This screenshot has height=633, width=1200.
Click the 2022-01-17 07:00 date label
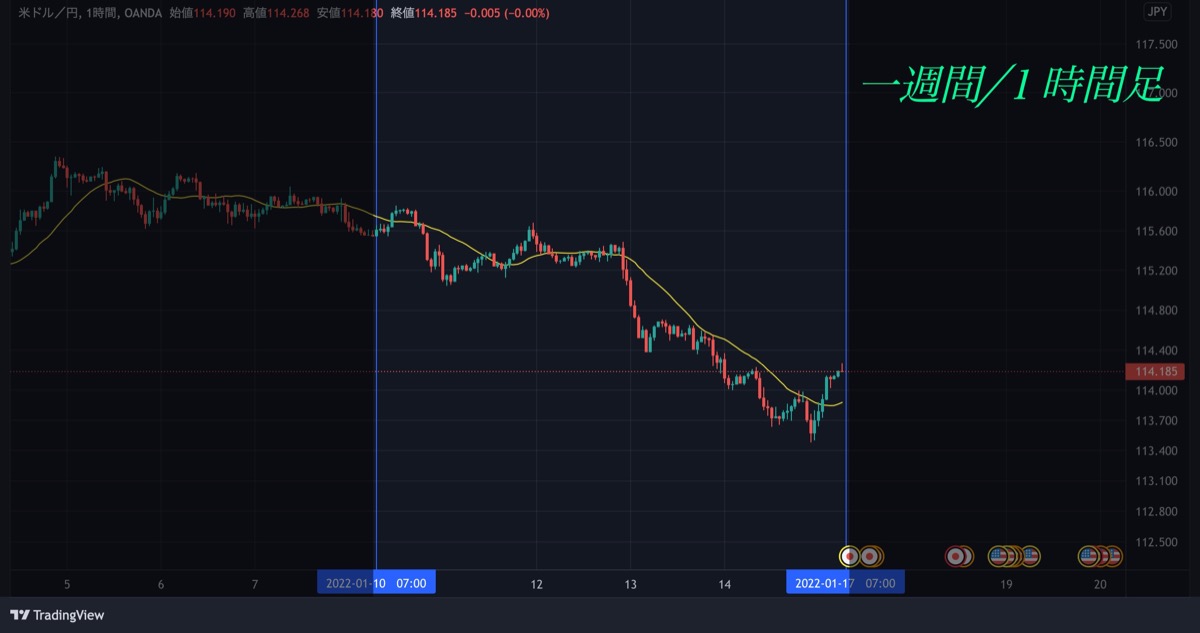click(845, 582)
